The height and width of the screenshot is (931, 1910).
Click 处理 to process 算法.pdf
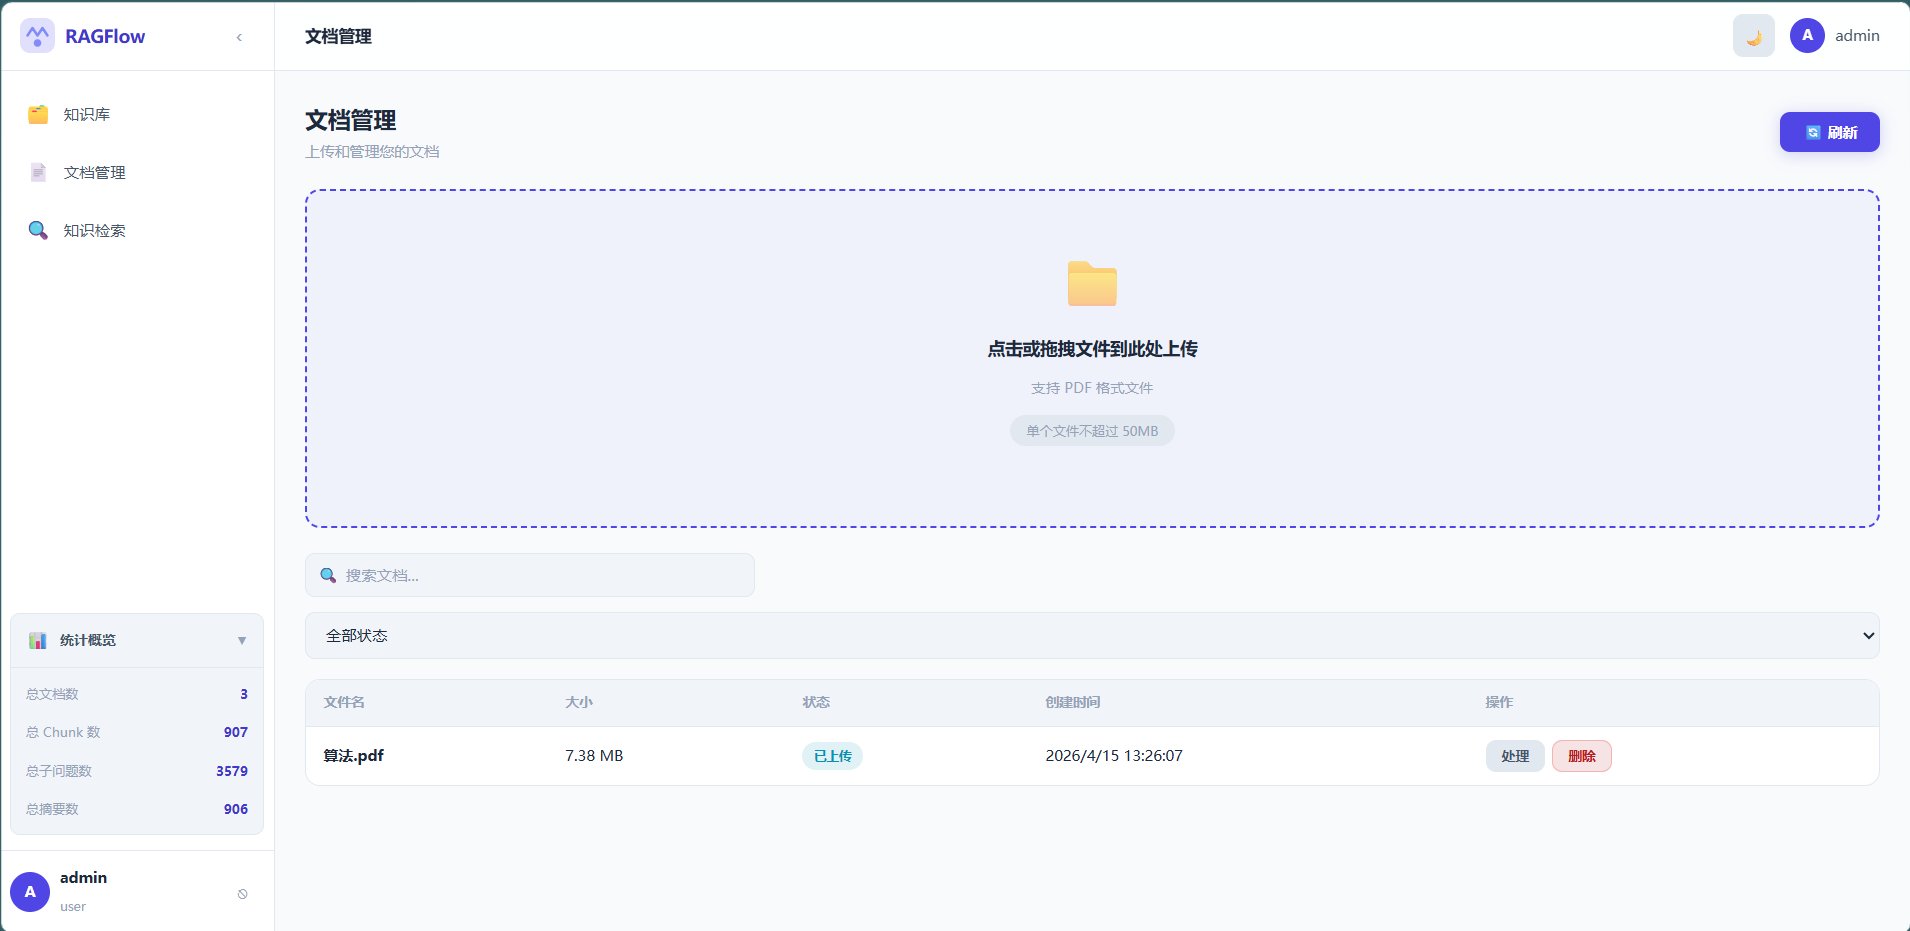tap(1514, 756)
